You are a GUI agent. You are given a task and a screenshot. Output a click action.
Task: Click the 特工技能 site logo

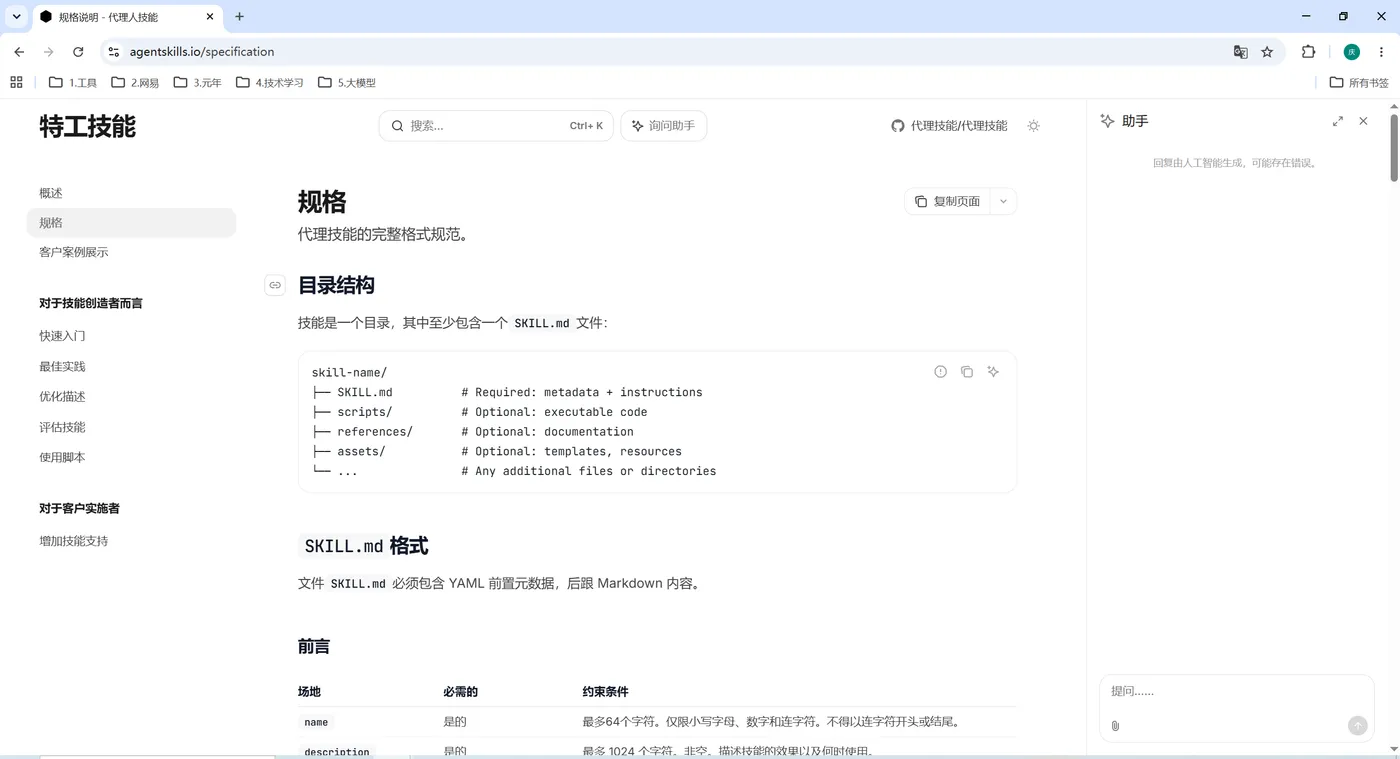[87, 126]
